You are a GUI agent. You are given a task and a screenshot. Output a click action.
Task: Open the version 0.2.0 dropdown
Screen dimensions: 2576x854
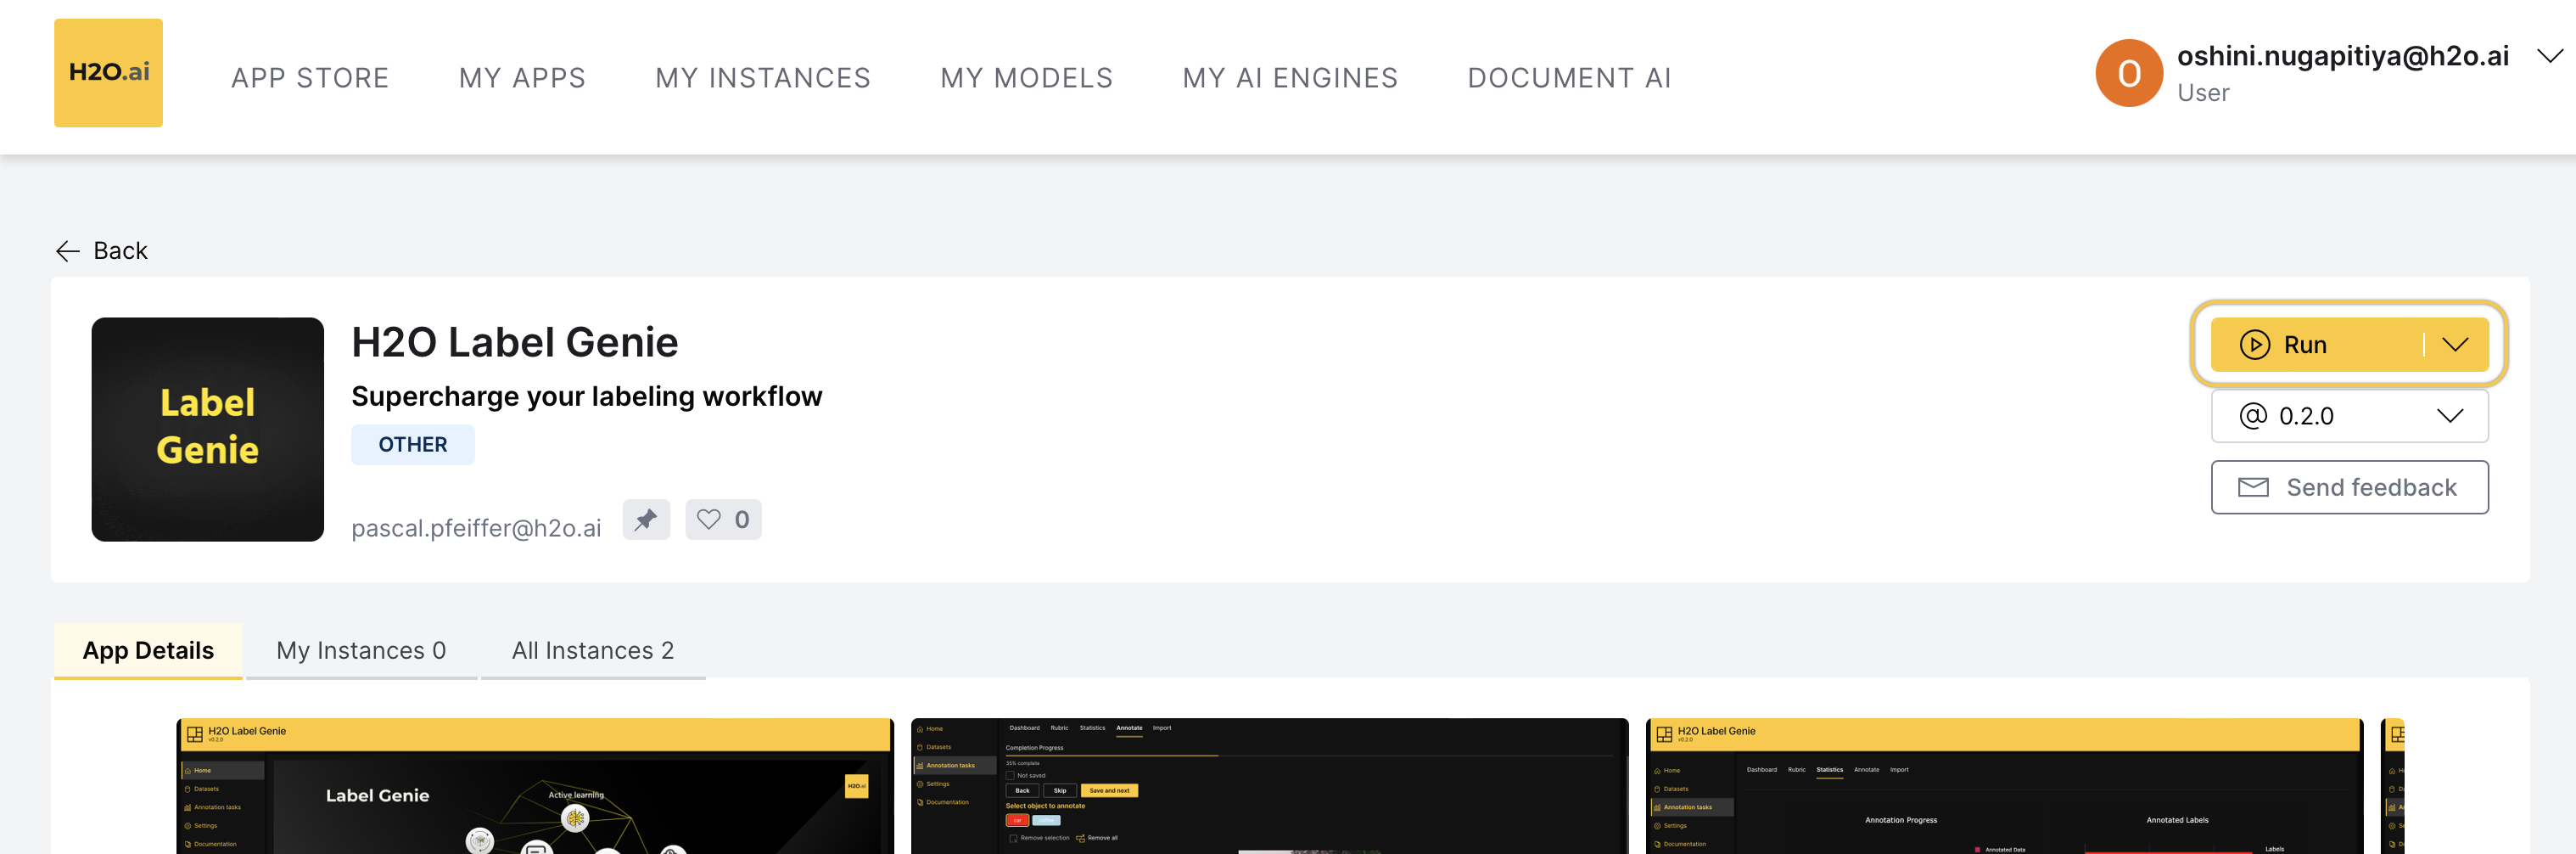[2348, 416]
